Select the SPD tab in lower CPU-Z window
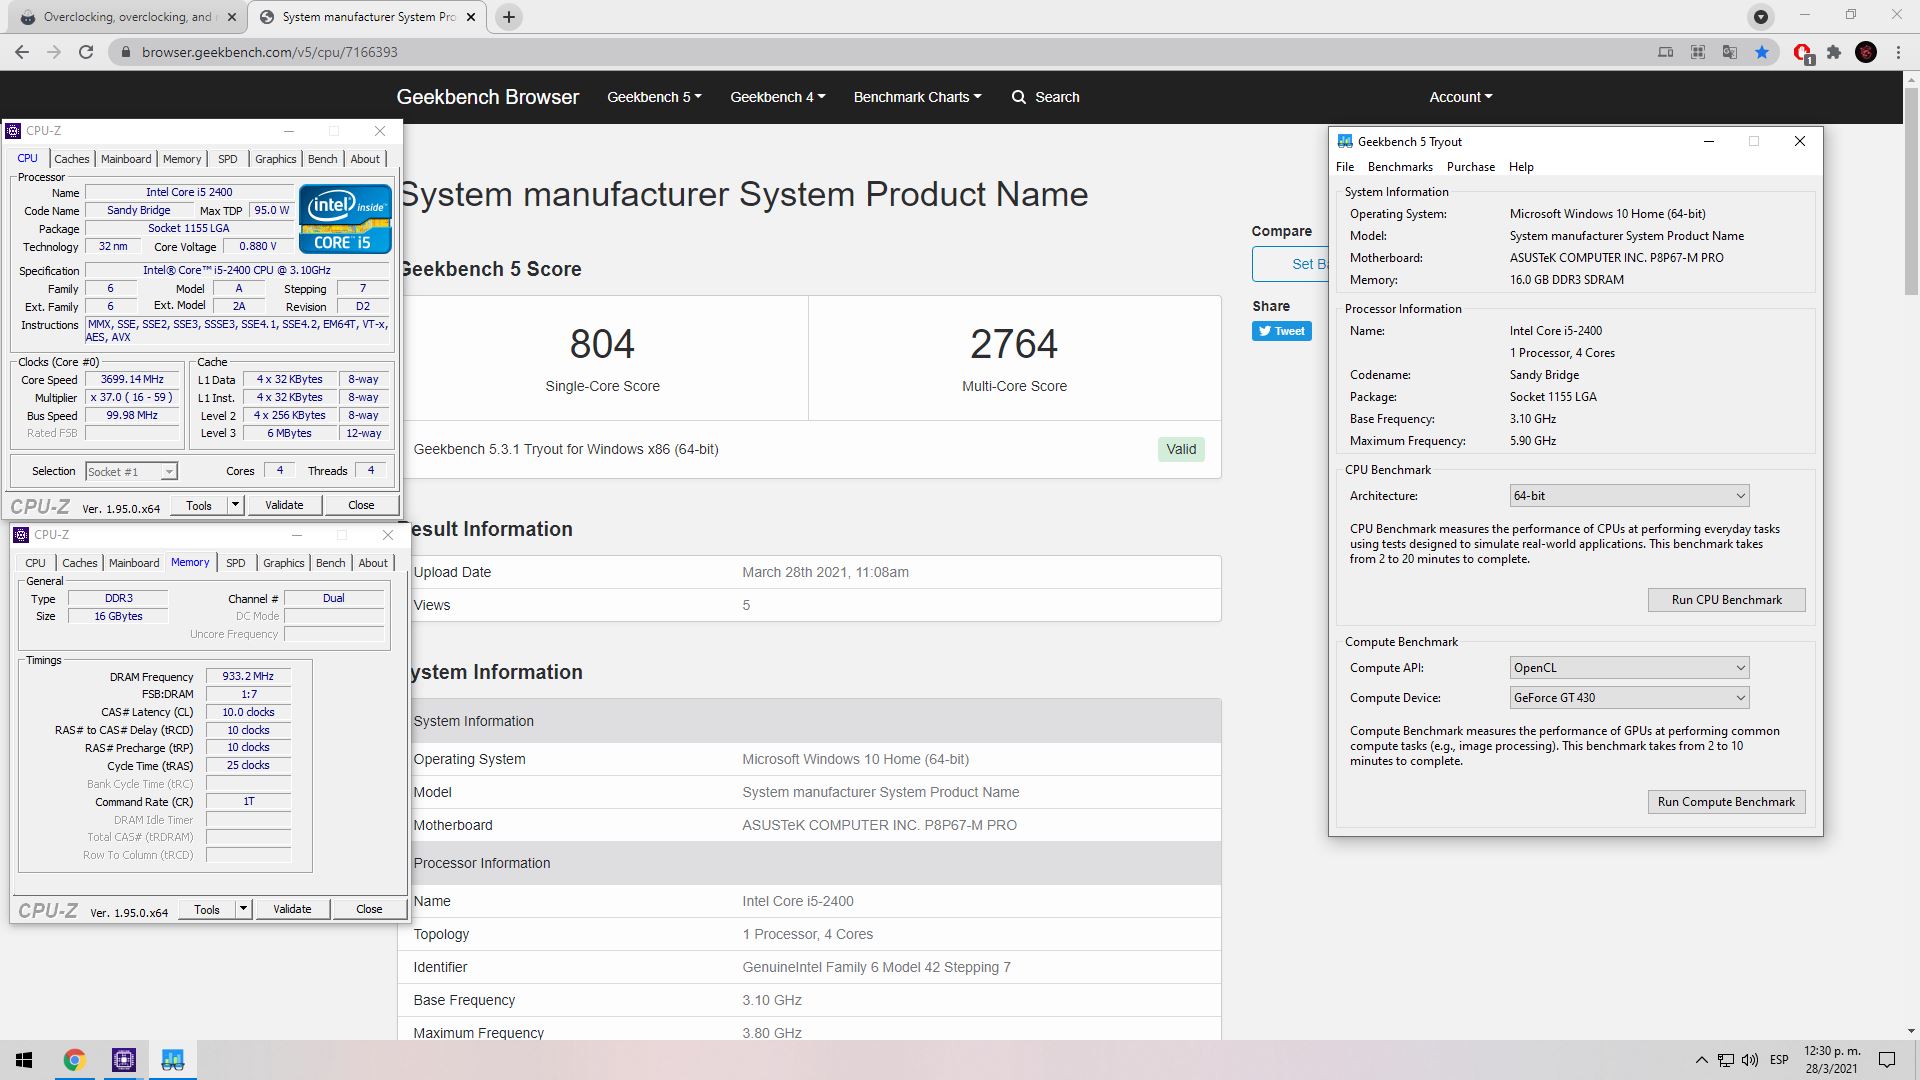 pyautogui.click(x=235, y=563)
